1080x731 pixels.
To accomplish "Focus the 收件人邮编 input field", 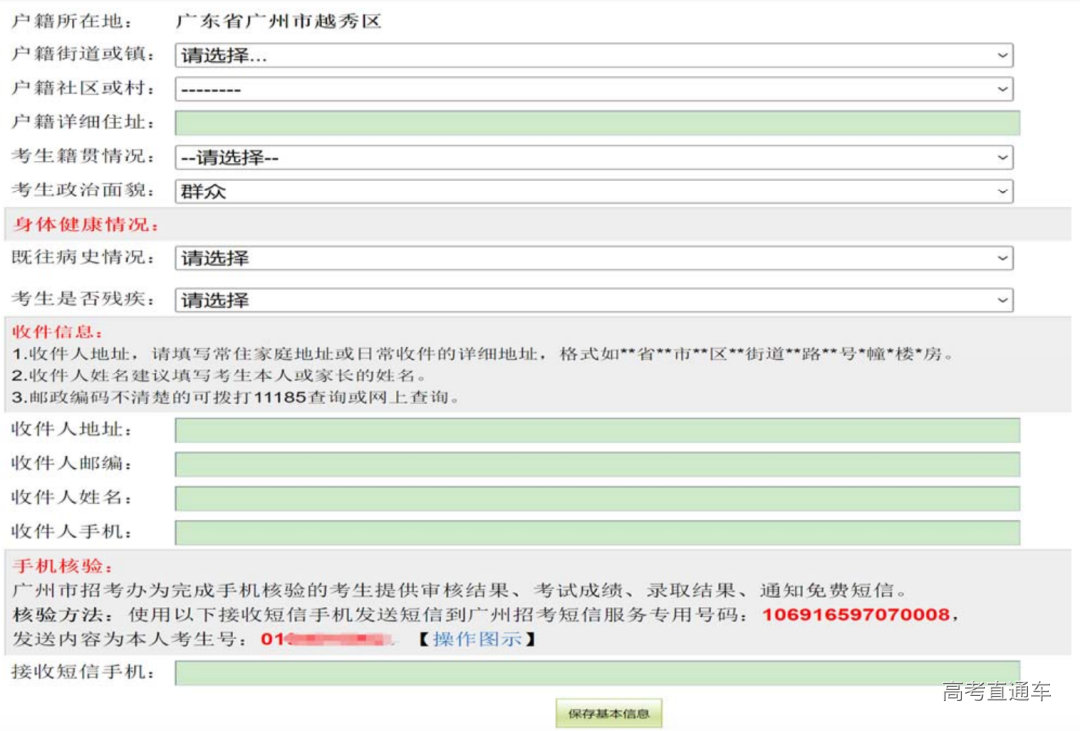I will coord(597,464).
